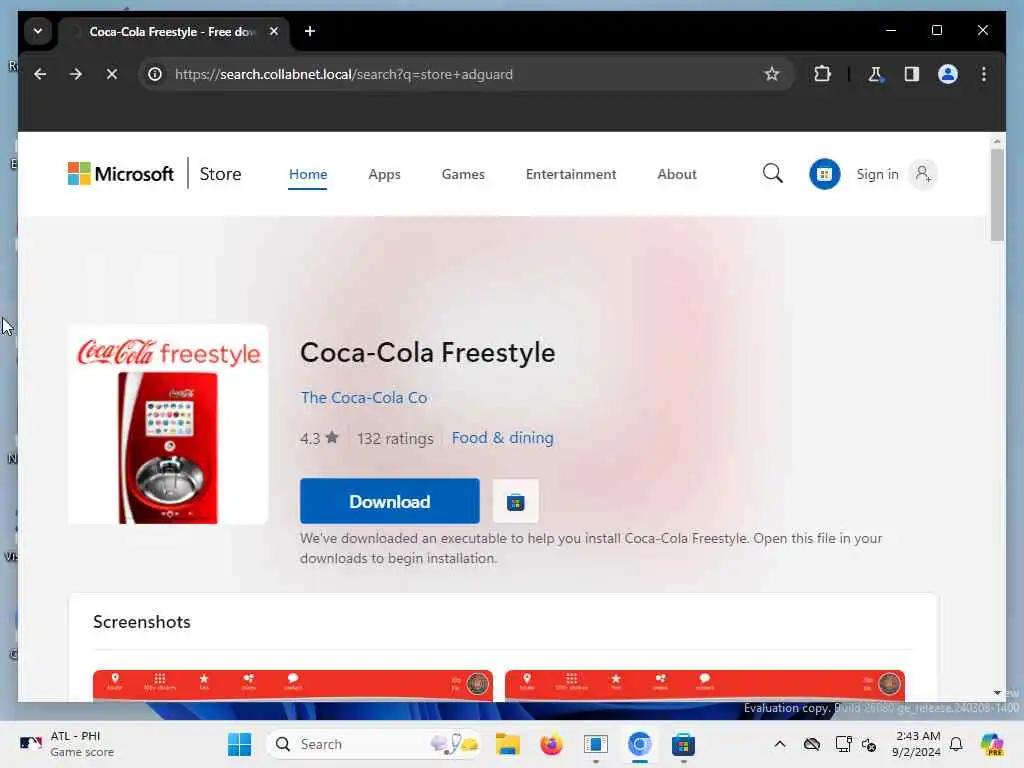Launch Firefox from taskbar
The height and width of the screenshot is (768, 1024).
tap(551, 744)
